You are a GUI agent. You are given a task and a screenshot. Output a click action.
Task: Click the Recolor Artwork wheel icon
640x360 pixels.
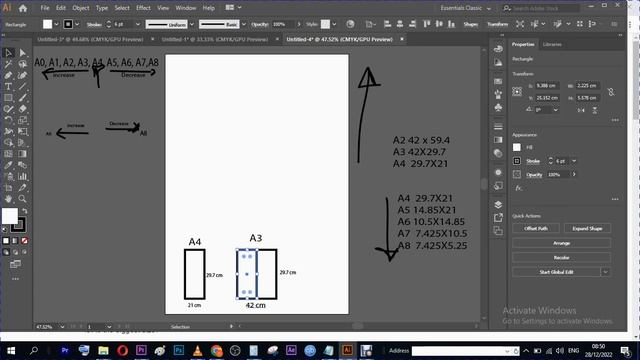point(350,24)
